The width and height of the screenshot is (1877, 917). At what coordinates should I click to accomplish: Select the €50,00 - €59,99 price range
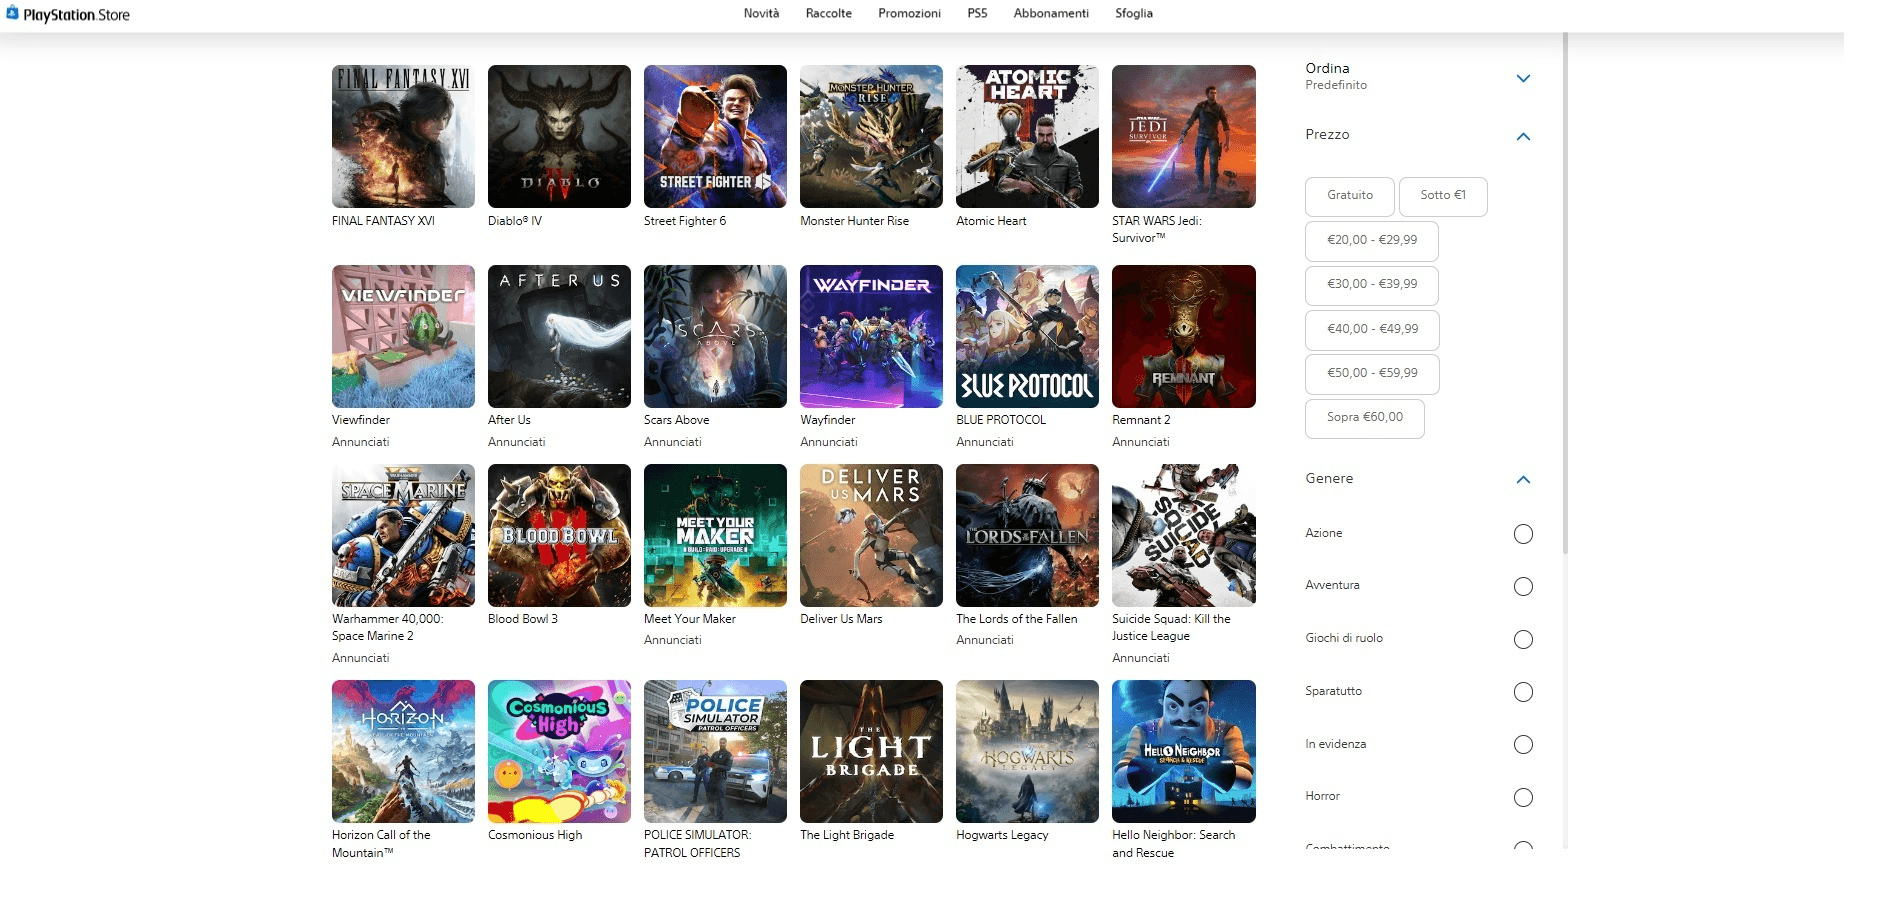1371,374
